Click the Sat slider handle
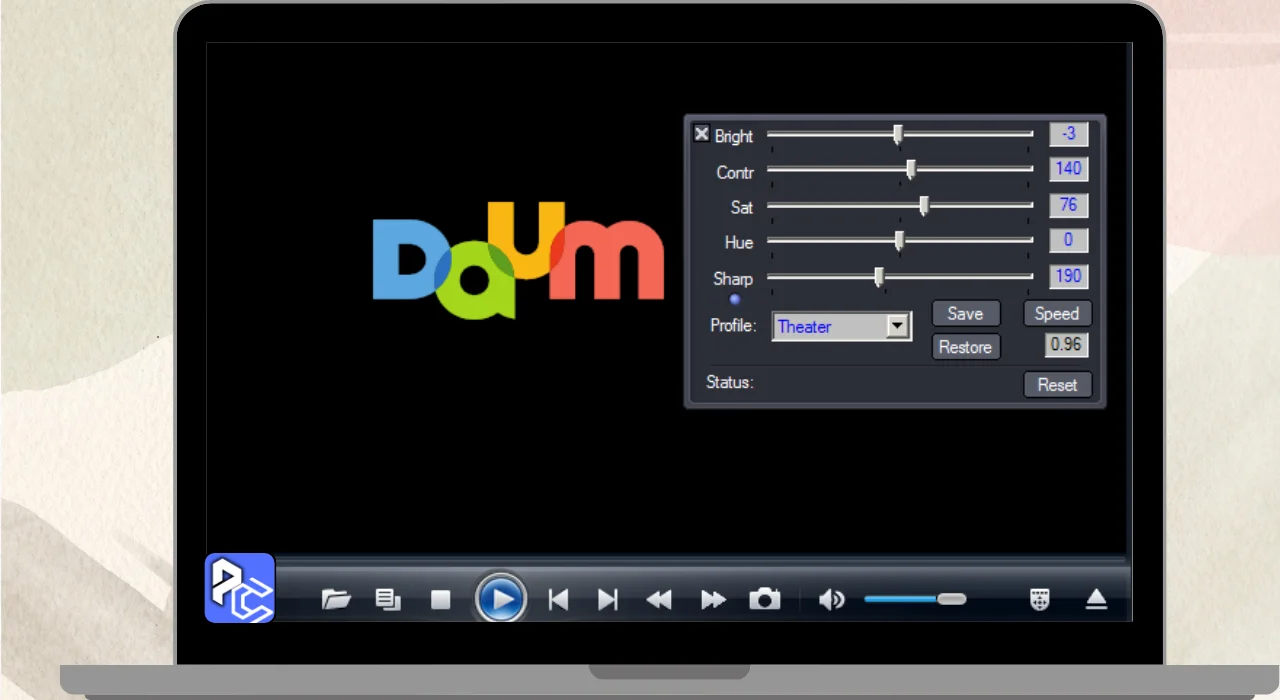 tap(924, 206)
